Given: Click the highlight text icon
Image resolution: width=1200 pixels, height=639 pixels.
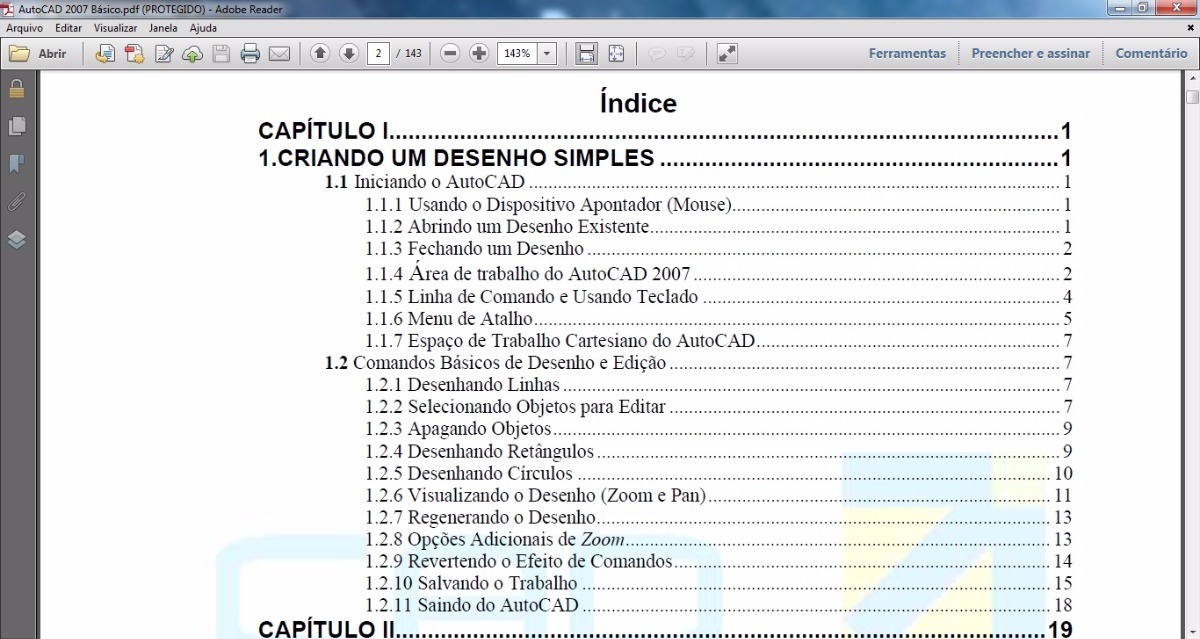Looking at the screenshot, I should click(686, 53).
